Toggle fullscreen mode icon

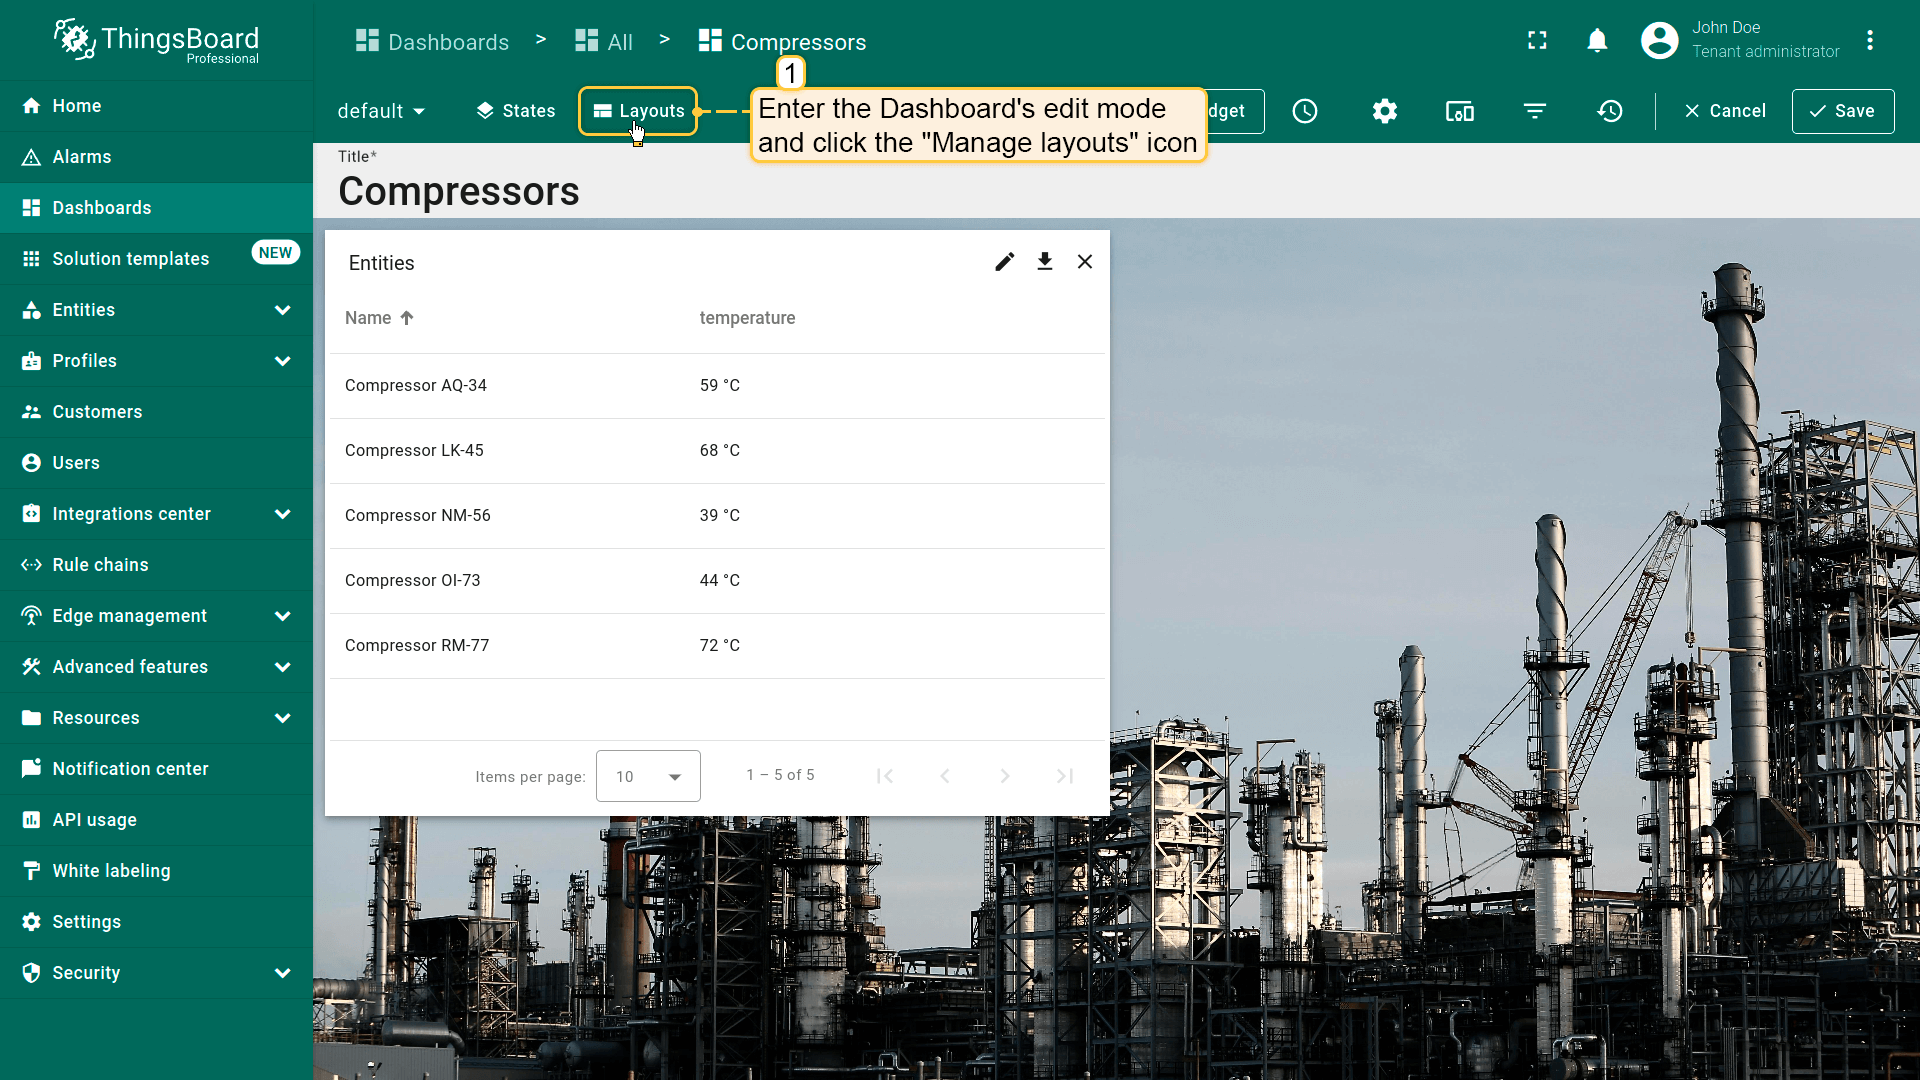coord(1537,41)
